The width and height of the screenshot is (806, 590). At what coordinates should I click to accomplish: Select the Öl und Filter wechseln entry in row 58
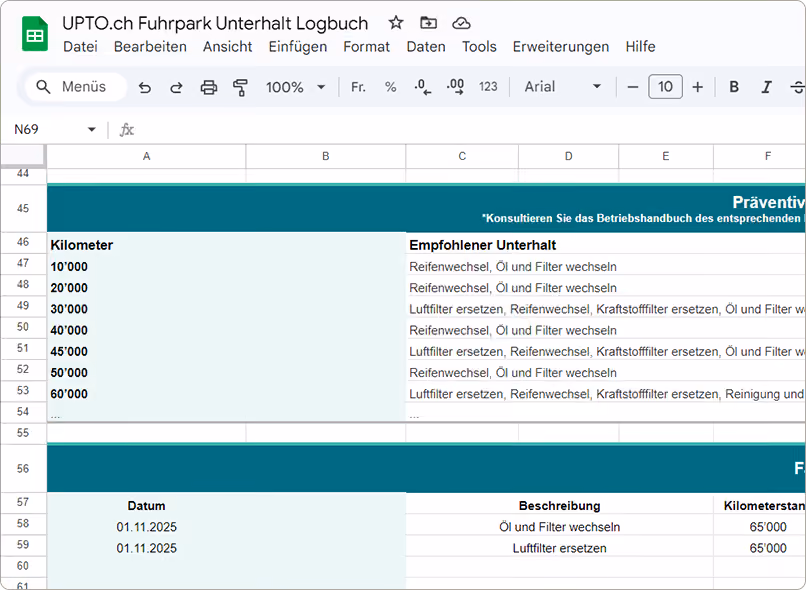[559, 527]
